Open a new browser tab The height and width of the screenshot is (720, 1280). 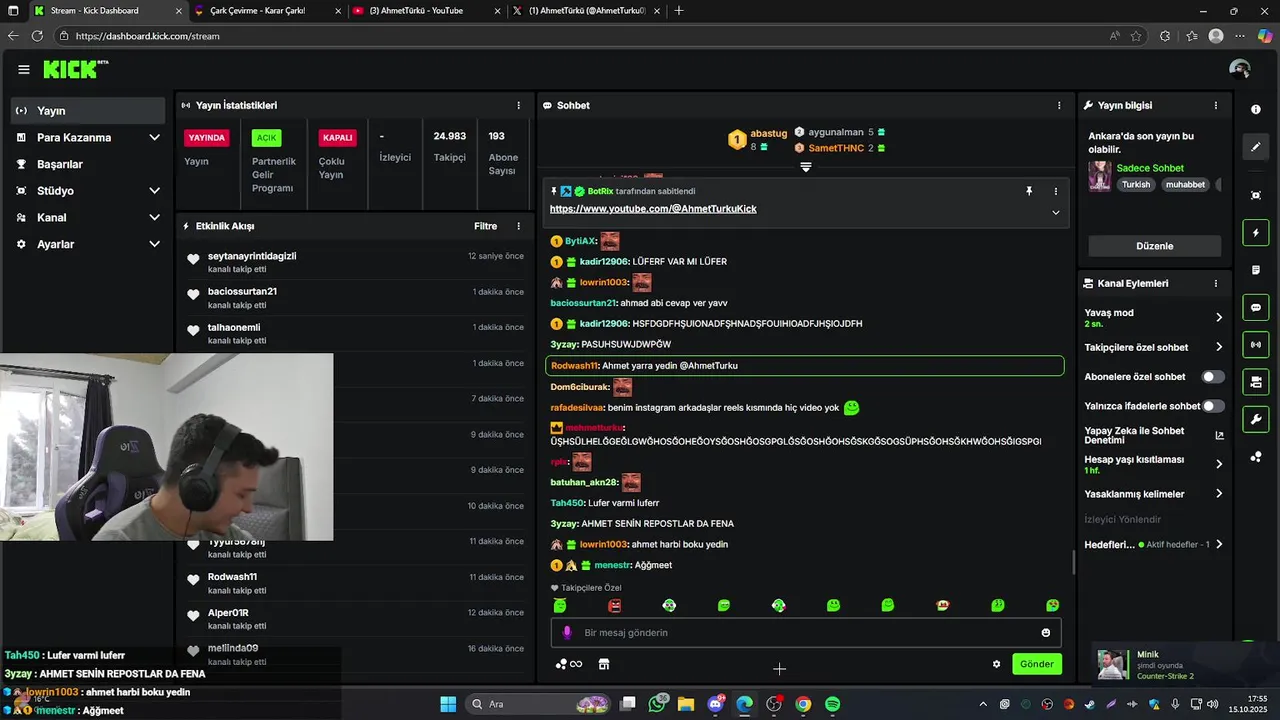pyautogui.click(x=680, y=11)
